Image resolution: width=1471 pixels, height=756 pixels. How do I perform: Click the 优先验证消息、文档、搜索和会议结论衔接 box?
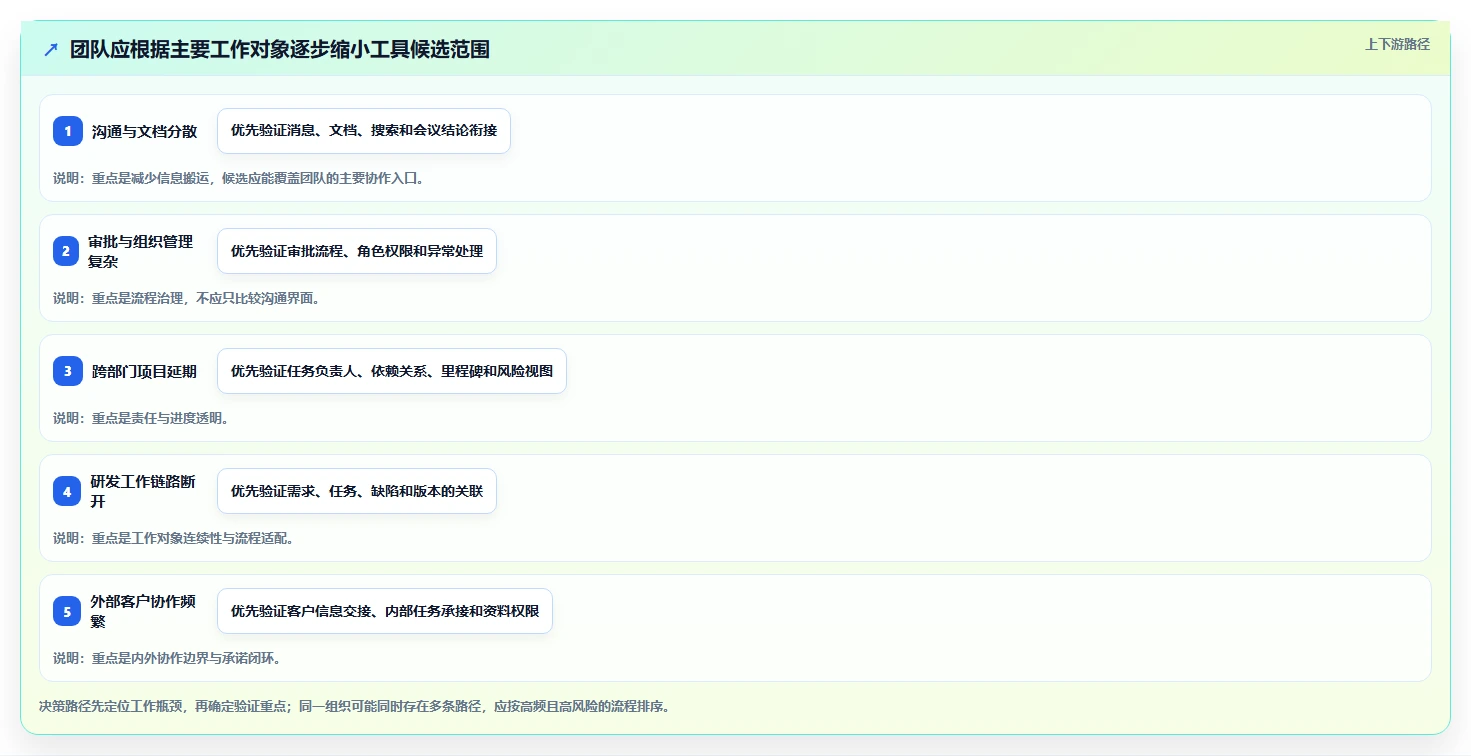(364, 131)
